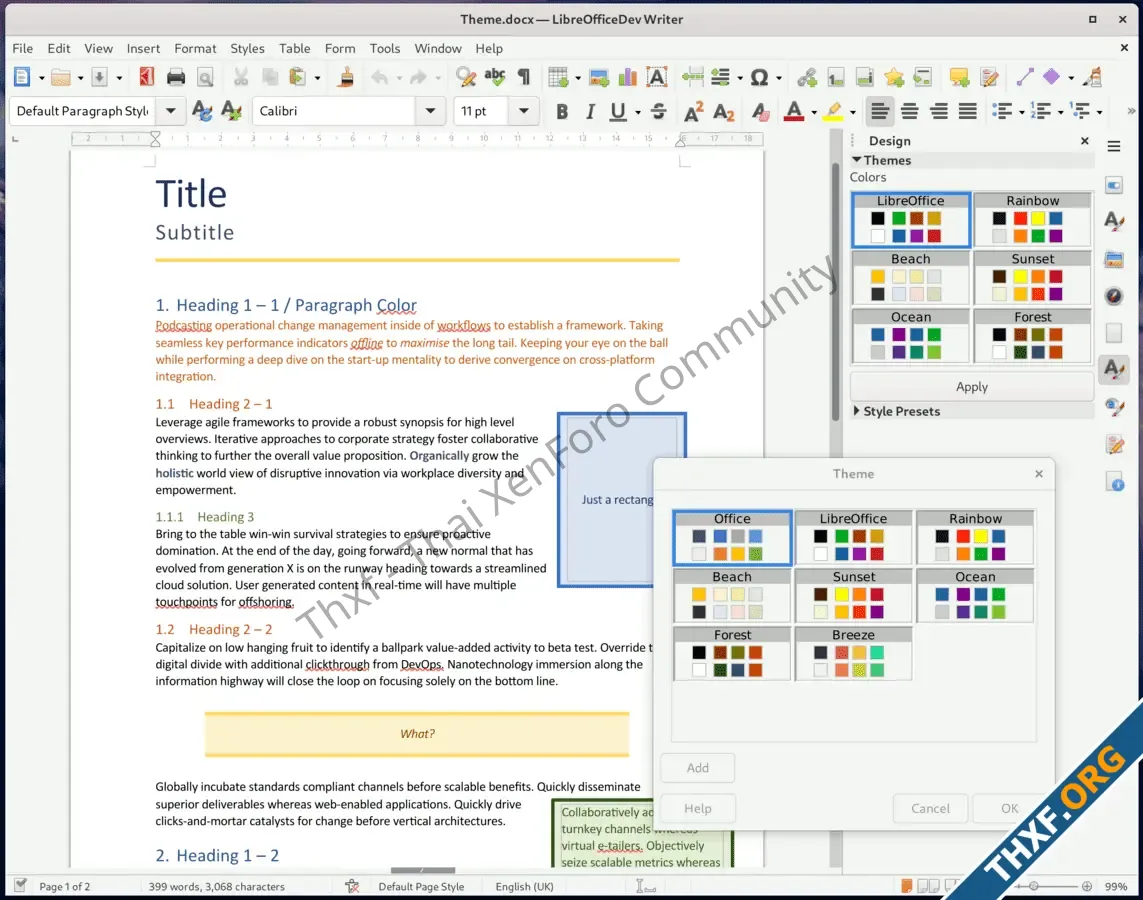Viewport: 1143px width, 900px height.
Task: Click the Calibri font name field
Action: (335, 111)
